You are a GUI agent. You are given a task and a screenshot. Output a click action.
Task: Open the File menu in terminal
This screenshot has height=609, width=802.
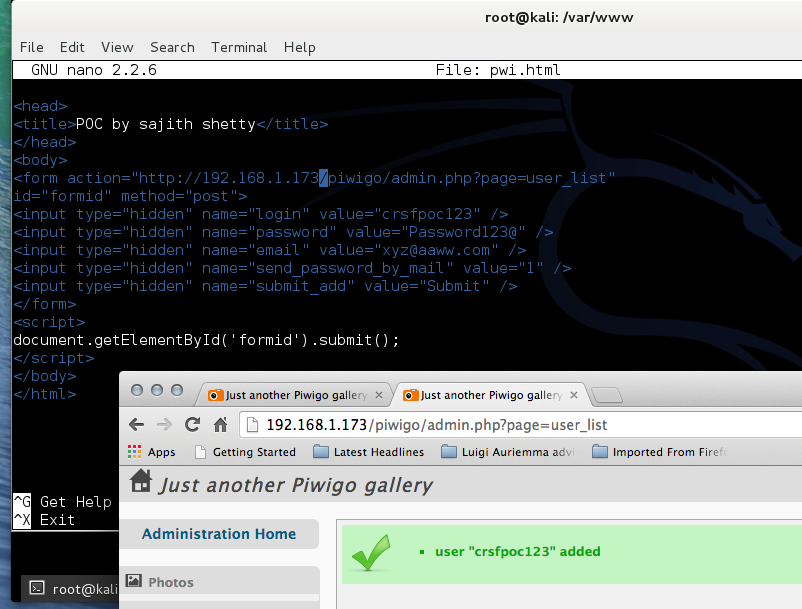[x=32, y=48]
